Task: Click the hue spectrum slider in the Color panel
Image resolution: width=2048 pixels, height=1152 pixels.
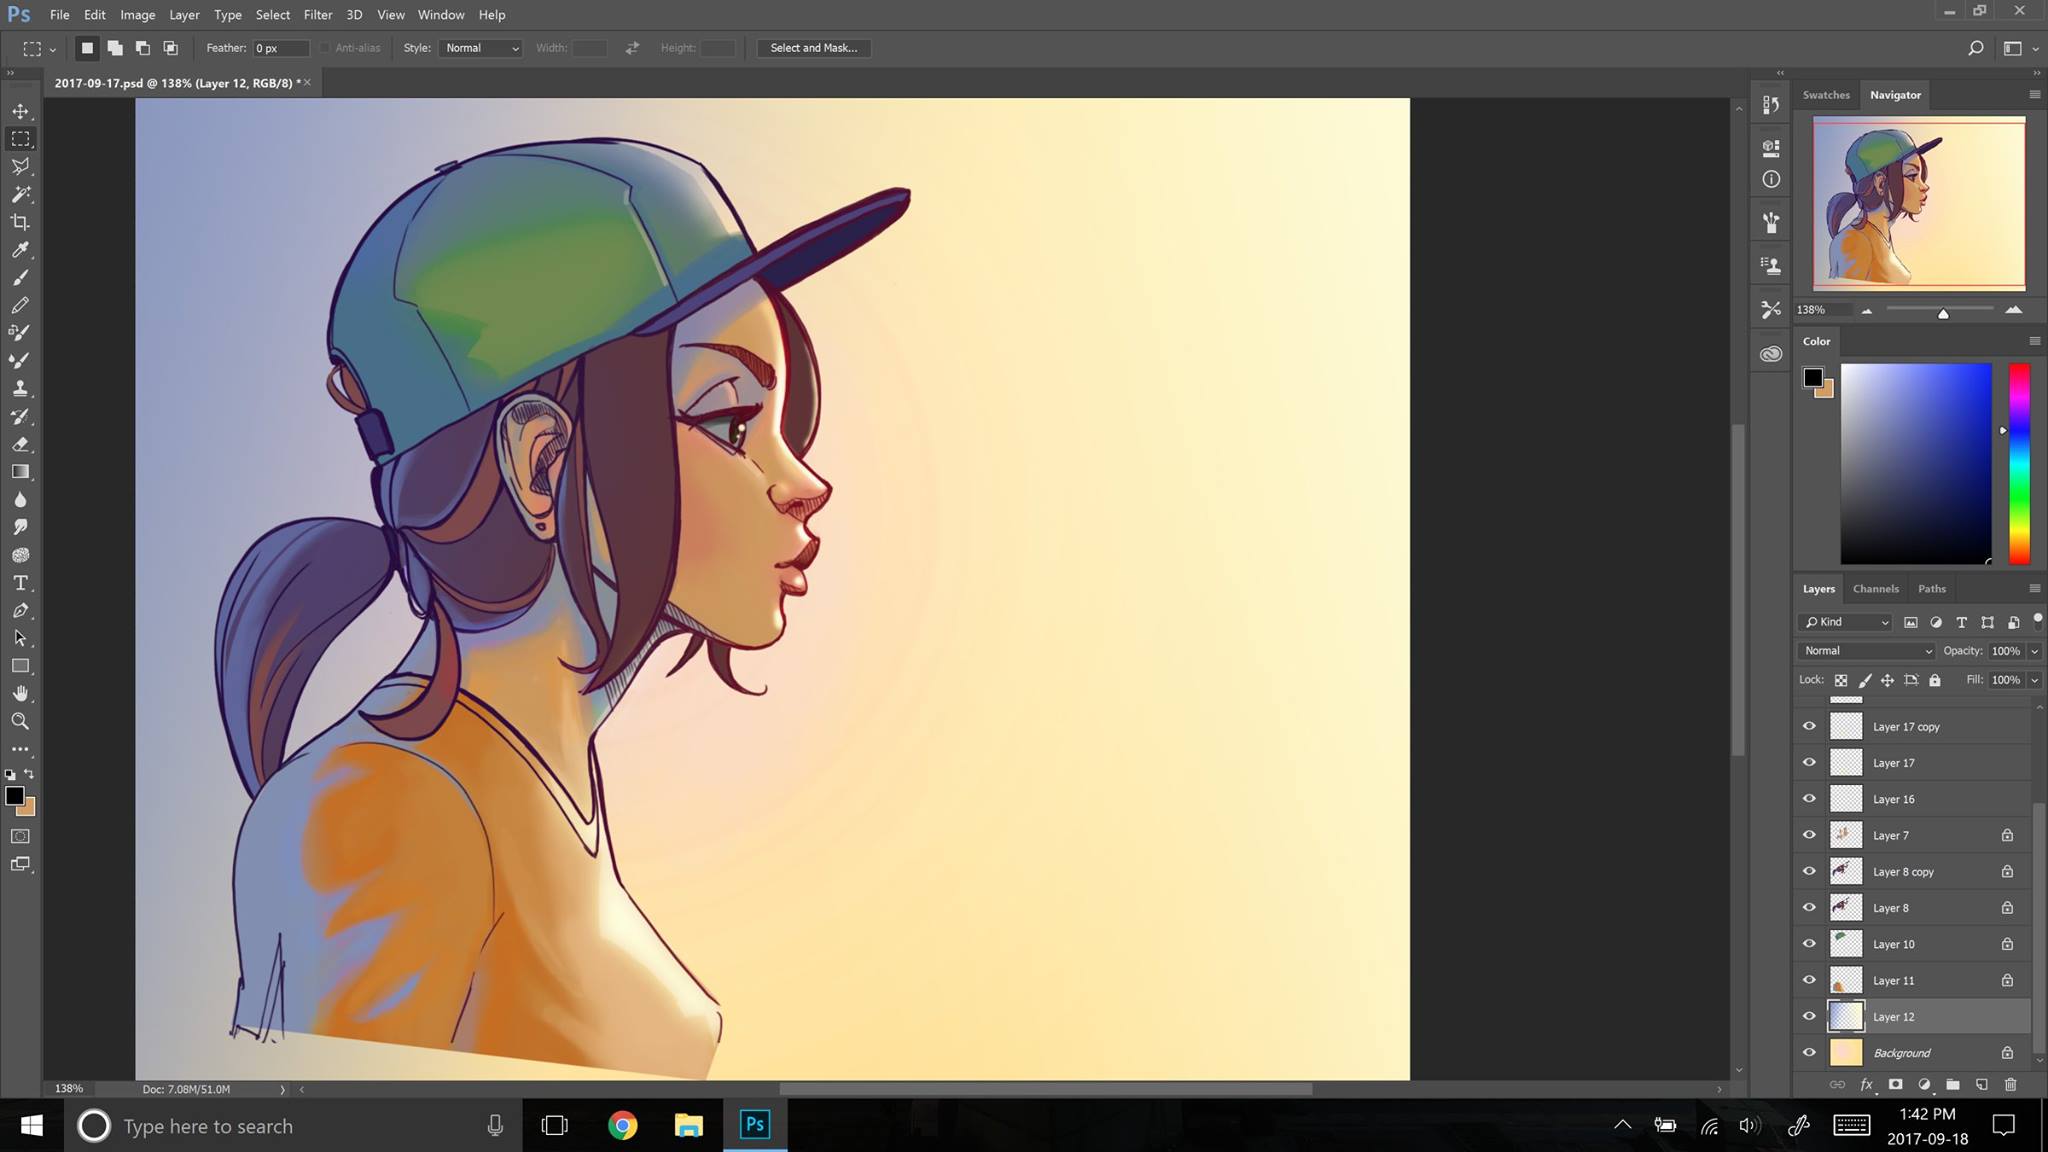Action: coord(2019,463)
